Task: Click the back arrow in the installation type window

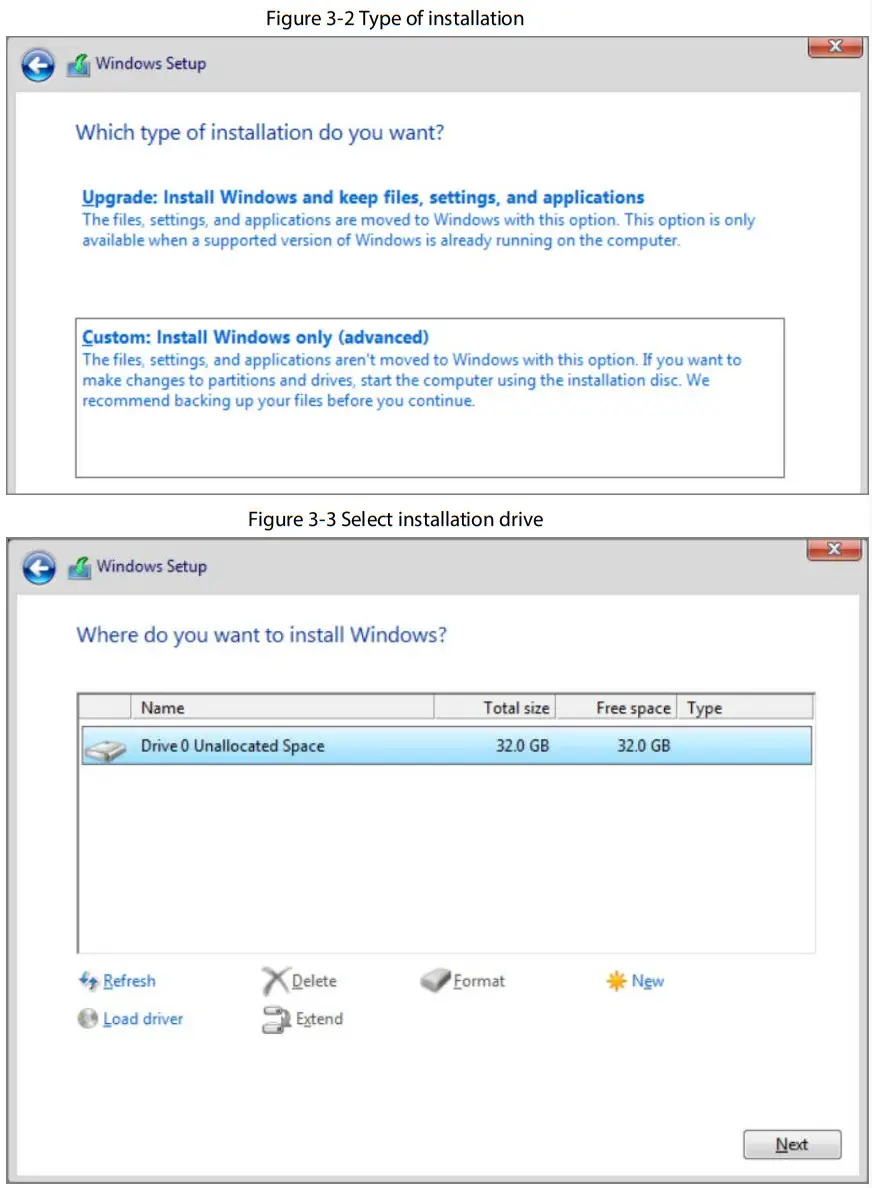Action: point(38,65)
